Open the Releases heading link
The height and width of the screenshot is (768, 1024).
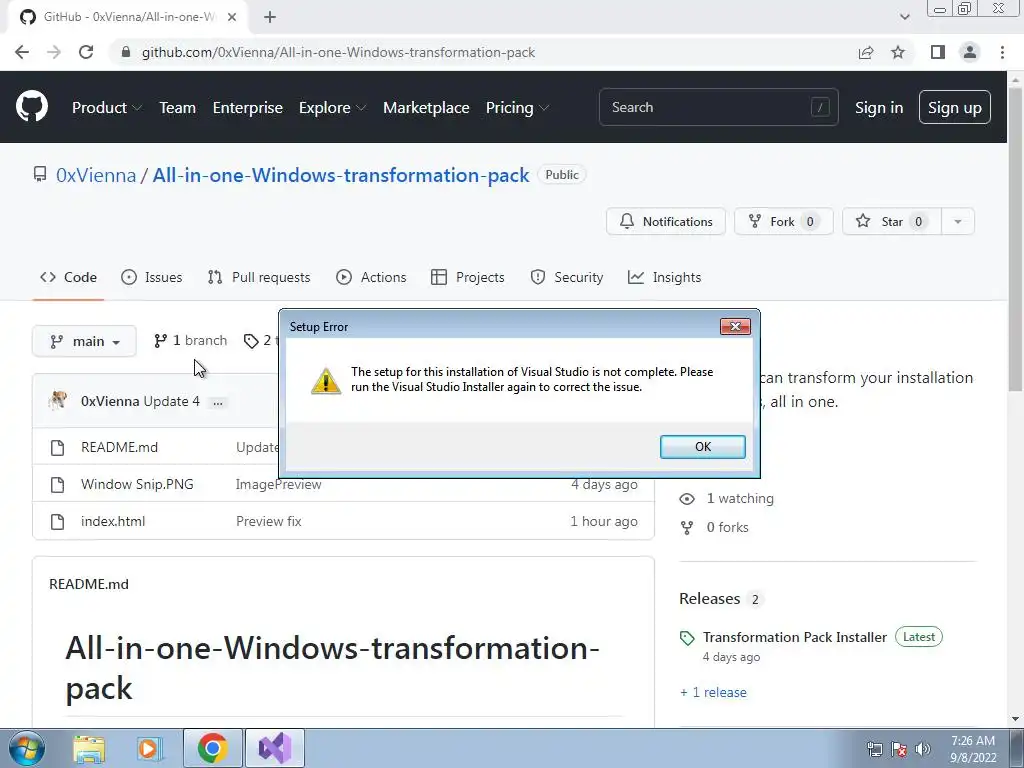tap(709, 599)
